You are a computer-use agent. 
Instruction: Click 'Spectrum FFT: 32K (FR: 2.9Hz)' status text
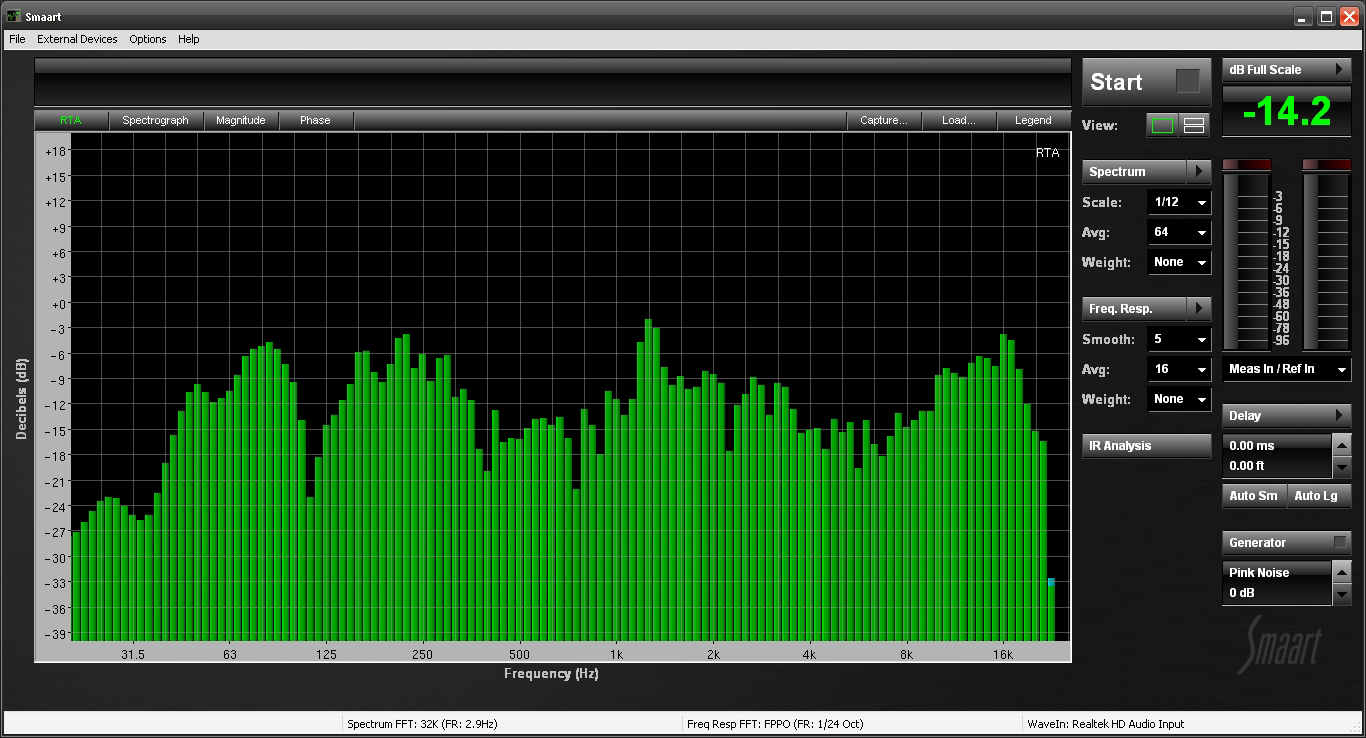422,724
